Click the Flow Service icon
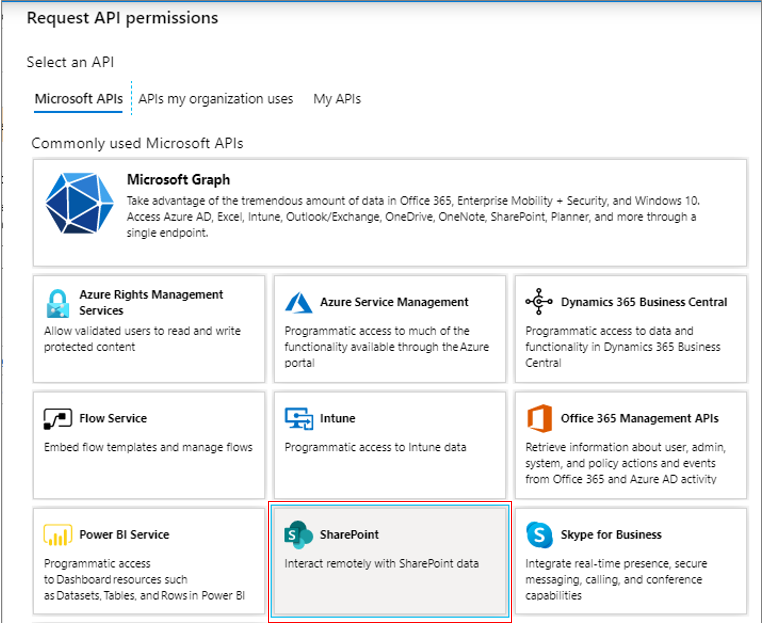The height and width of the screenshot is (623, 762). [x=58, y=418]
